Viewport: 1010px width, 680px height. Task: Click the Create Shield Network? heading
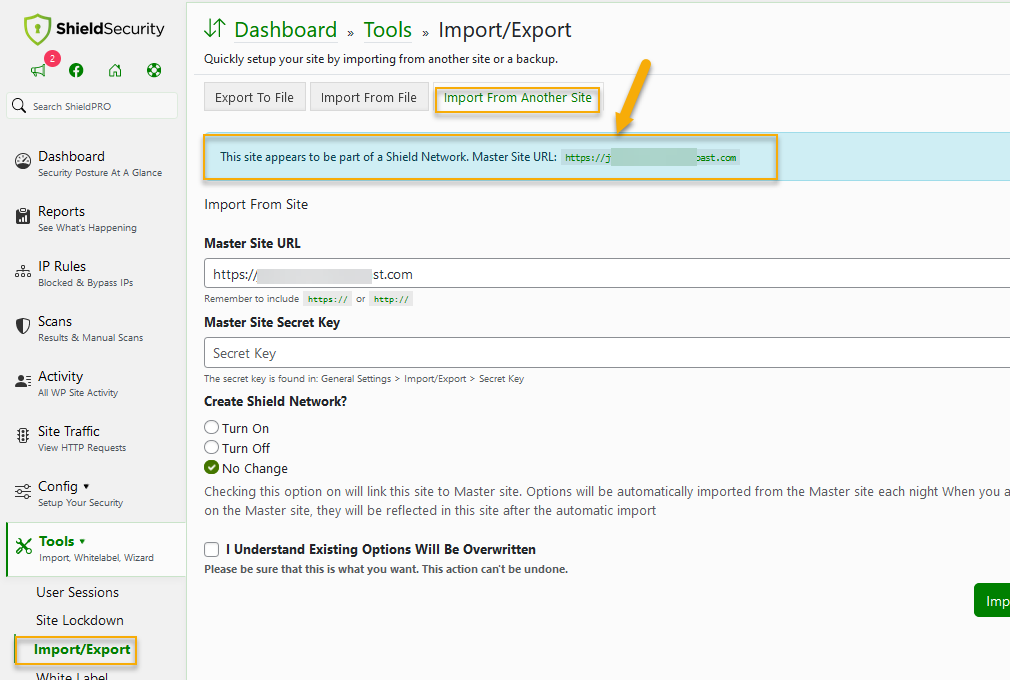point(276,401)
